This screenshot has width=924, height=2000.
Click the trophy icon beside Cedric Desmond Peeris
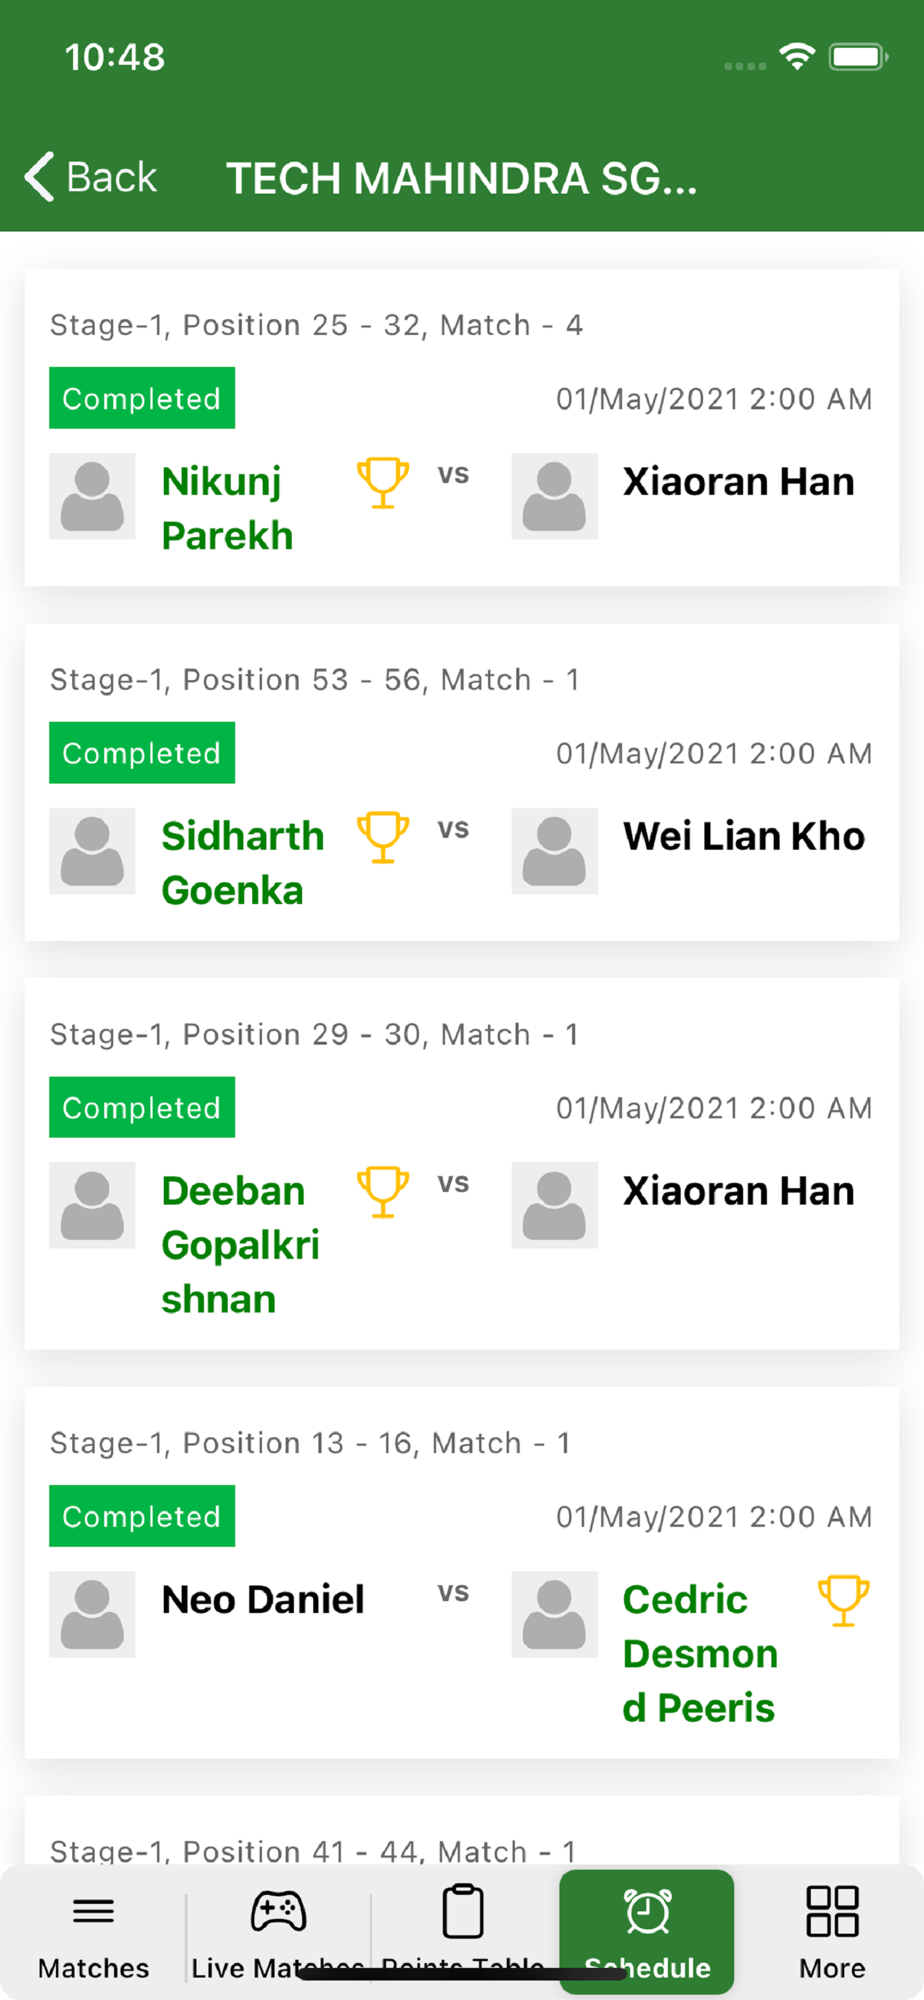[x=844, y=1601]
